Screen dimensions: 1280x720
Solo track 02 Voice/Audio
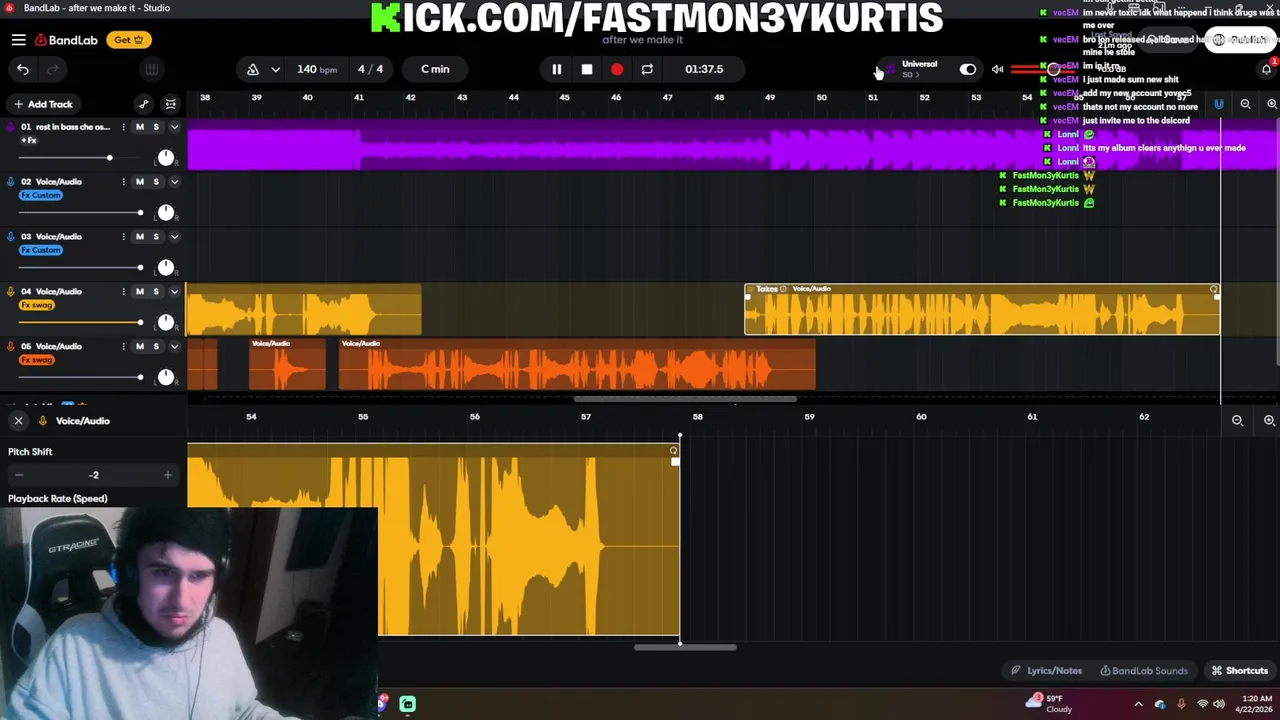[156, 182]
